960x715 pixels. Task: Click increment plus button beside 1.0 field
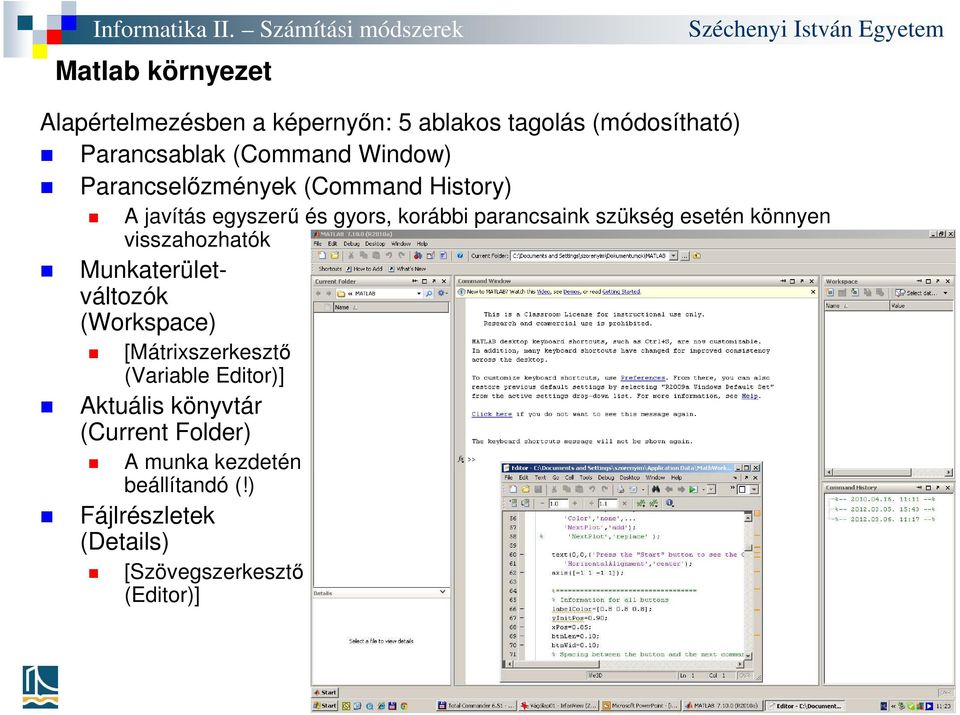coord(575,503)
